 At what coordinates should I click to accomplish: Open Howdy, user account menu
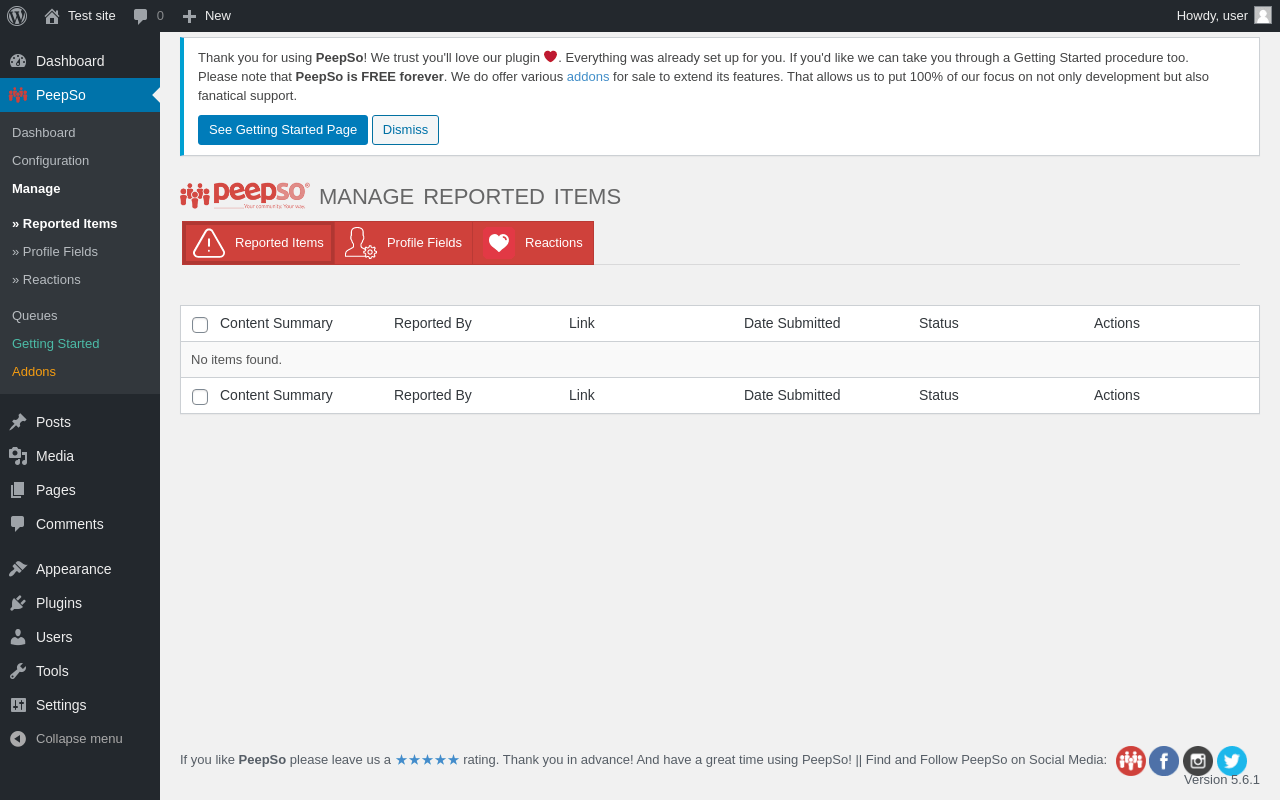click(1224, 16)
